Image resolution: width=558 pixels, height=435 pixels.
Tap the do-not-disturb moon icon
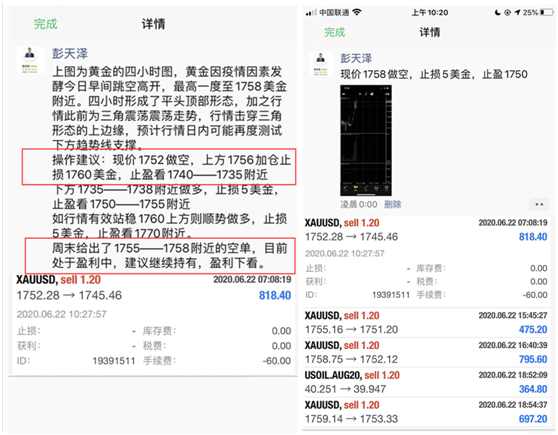click(x=498, y=12)
